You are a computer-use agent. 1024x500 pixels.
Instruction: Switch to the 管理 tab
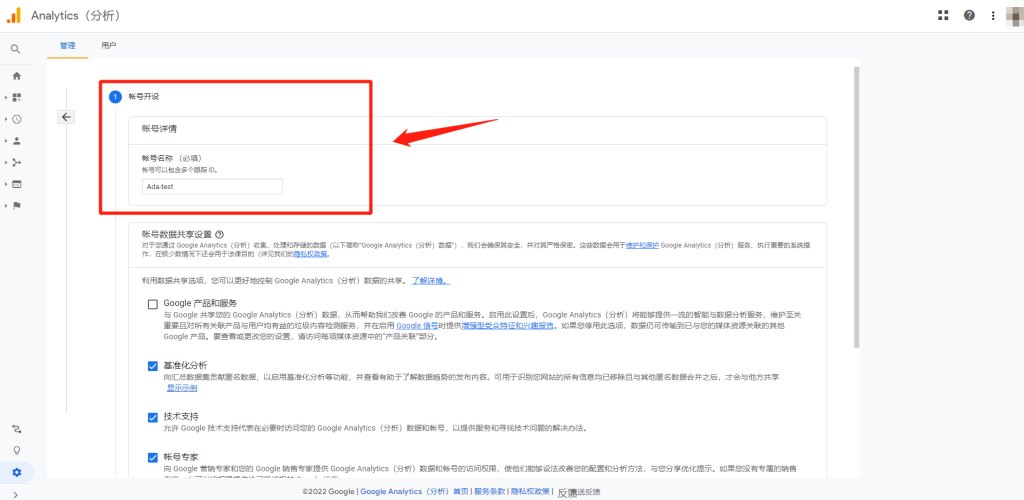click(67, 46)
